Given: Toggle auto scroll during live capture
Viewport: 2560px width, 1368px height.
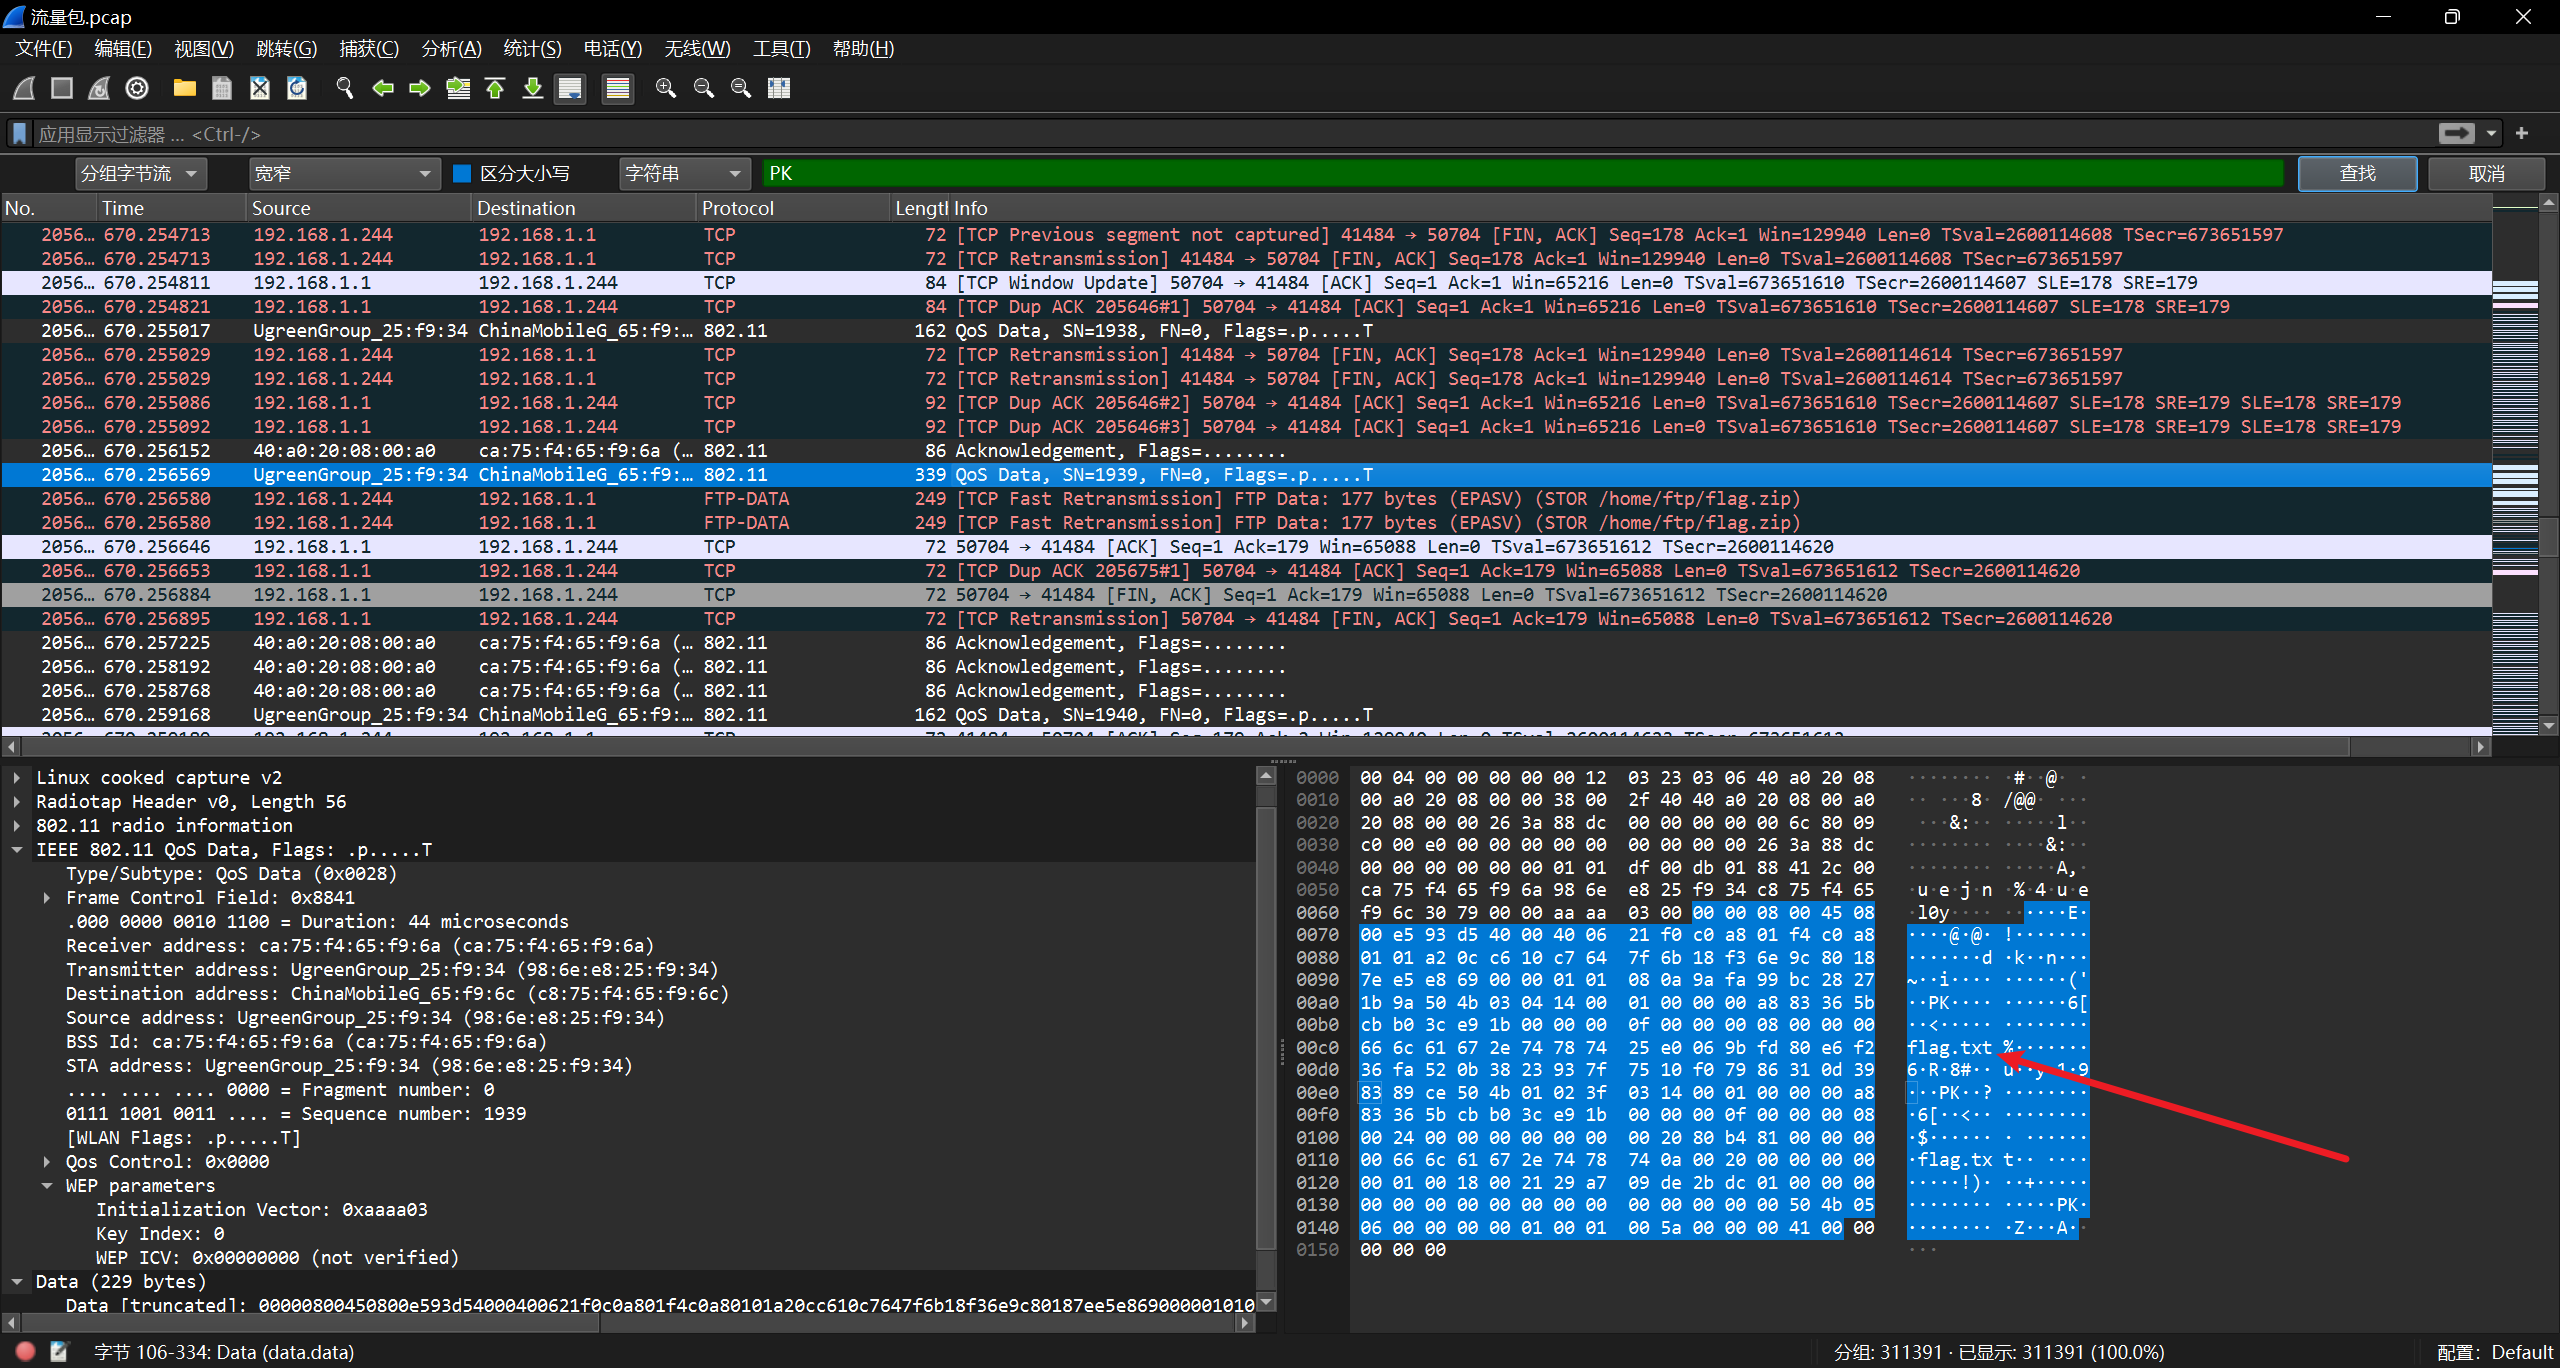Looking at the screenshot, I should 571,88.
